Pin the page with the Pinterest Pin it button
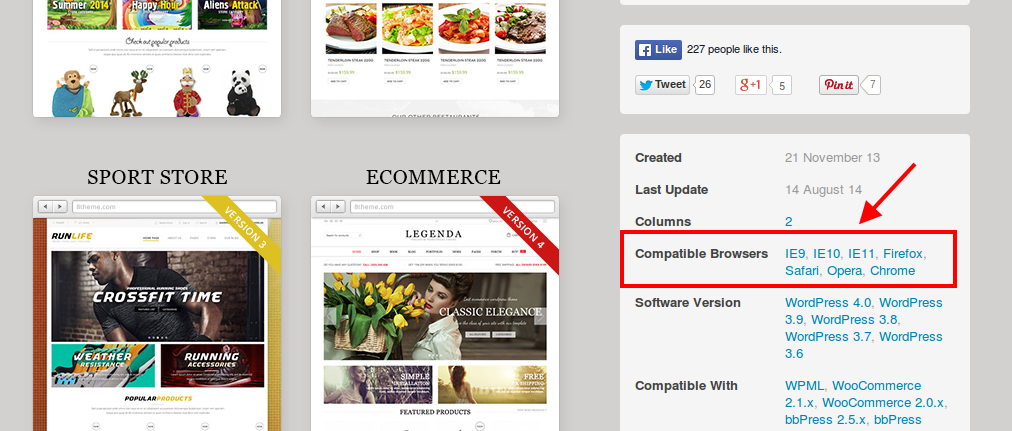 click(838, 85)
